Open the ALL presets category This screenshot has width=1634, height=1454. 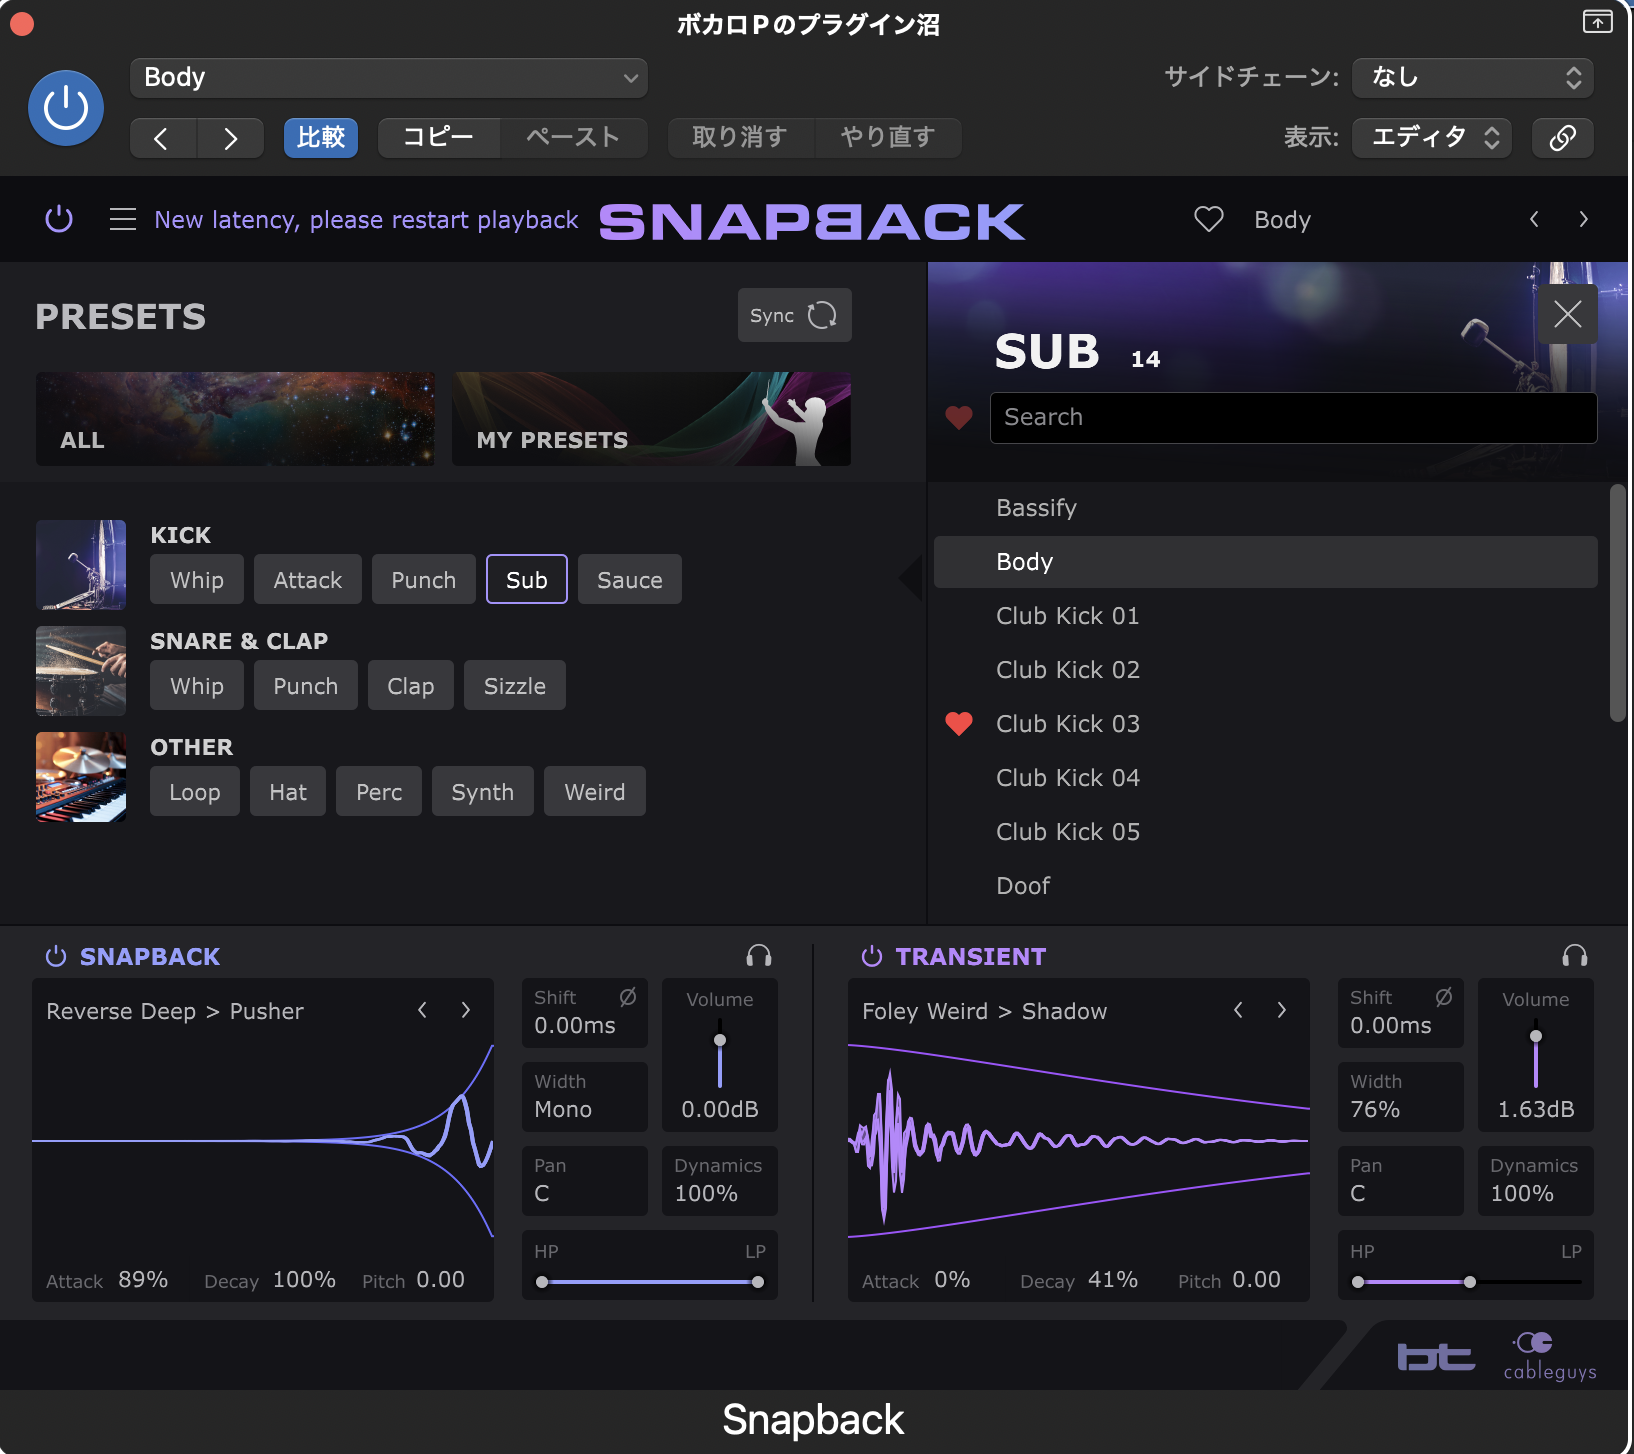[x=235, y=419]
